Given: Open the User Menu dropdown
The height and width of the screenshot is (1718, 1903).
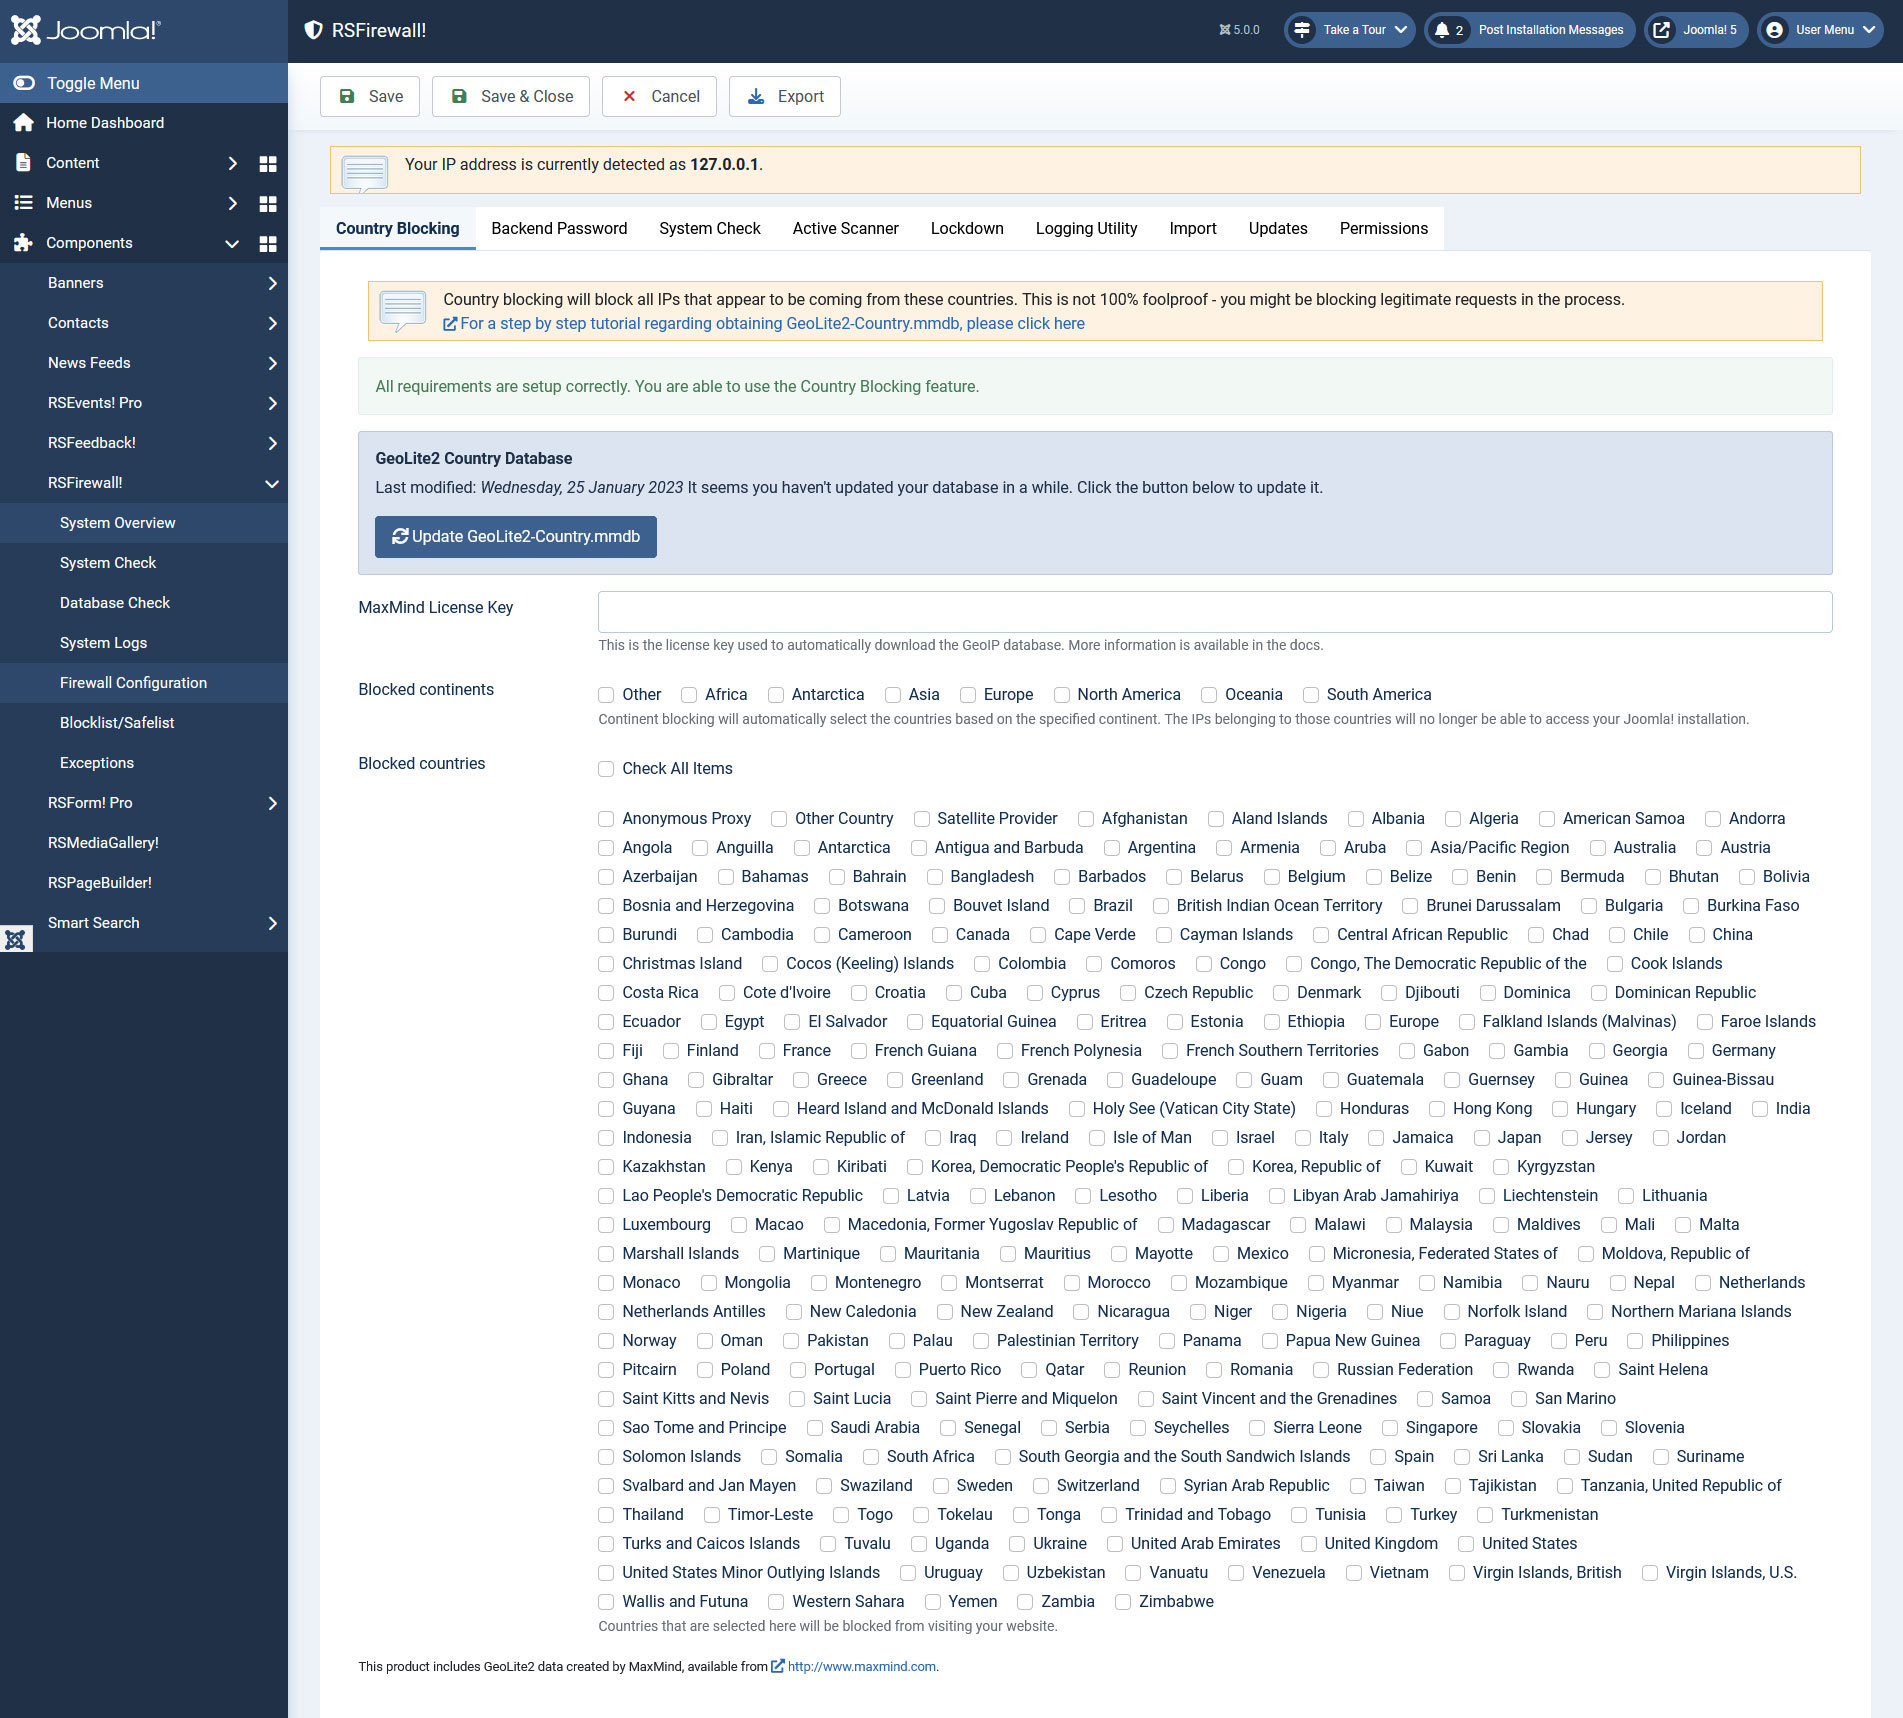Looking at the screenshot, I should click(1820, 30).
